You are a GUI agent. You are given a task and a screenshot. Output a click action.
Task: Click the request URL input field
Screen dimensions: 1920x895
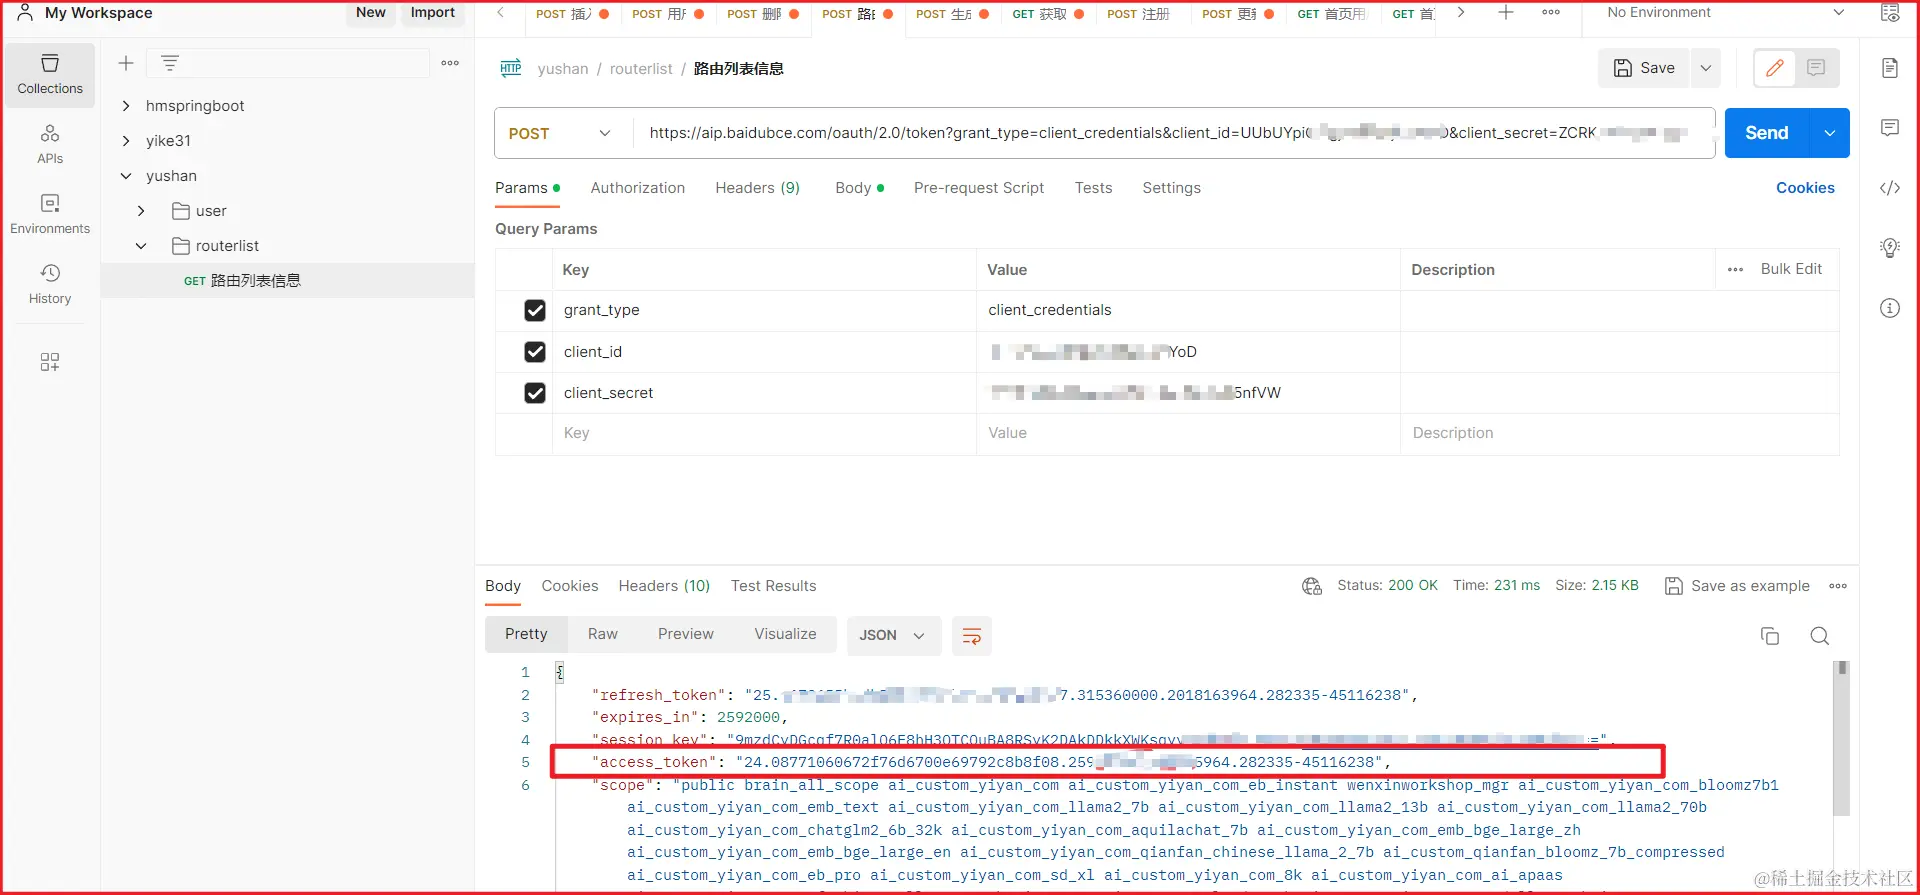click(x=1173, y=133)
